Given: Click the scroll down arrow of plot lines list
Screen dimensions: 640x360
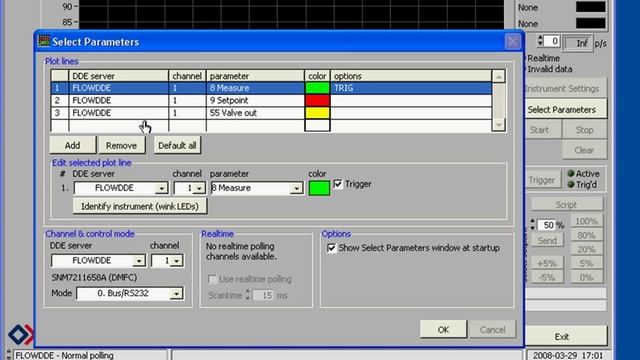Looking at the screenshot, I should [x=498, y=125].
